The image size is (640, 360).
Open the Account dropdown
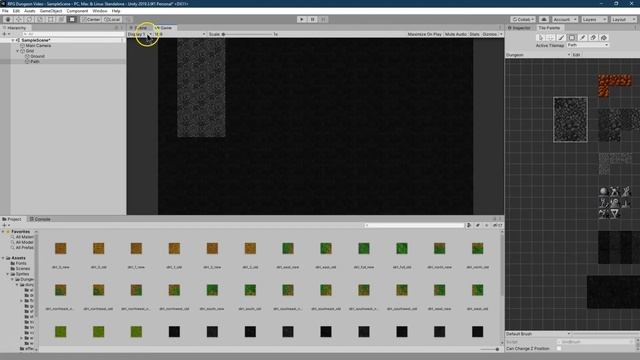pos(565,19)
